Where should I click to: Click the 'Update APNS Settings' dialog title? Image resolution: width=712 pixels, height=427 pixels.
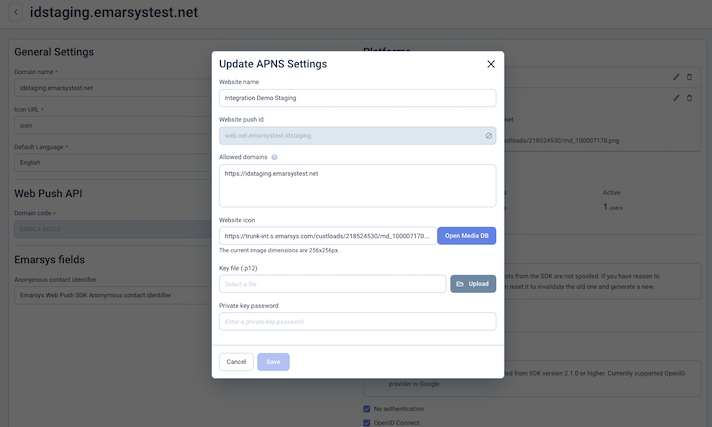273,64
